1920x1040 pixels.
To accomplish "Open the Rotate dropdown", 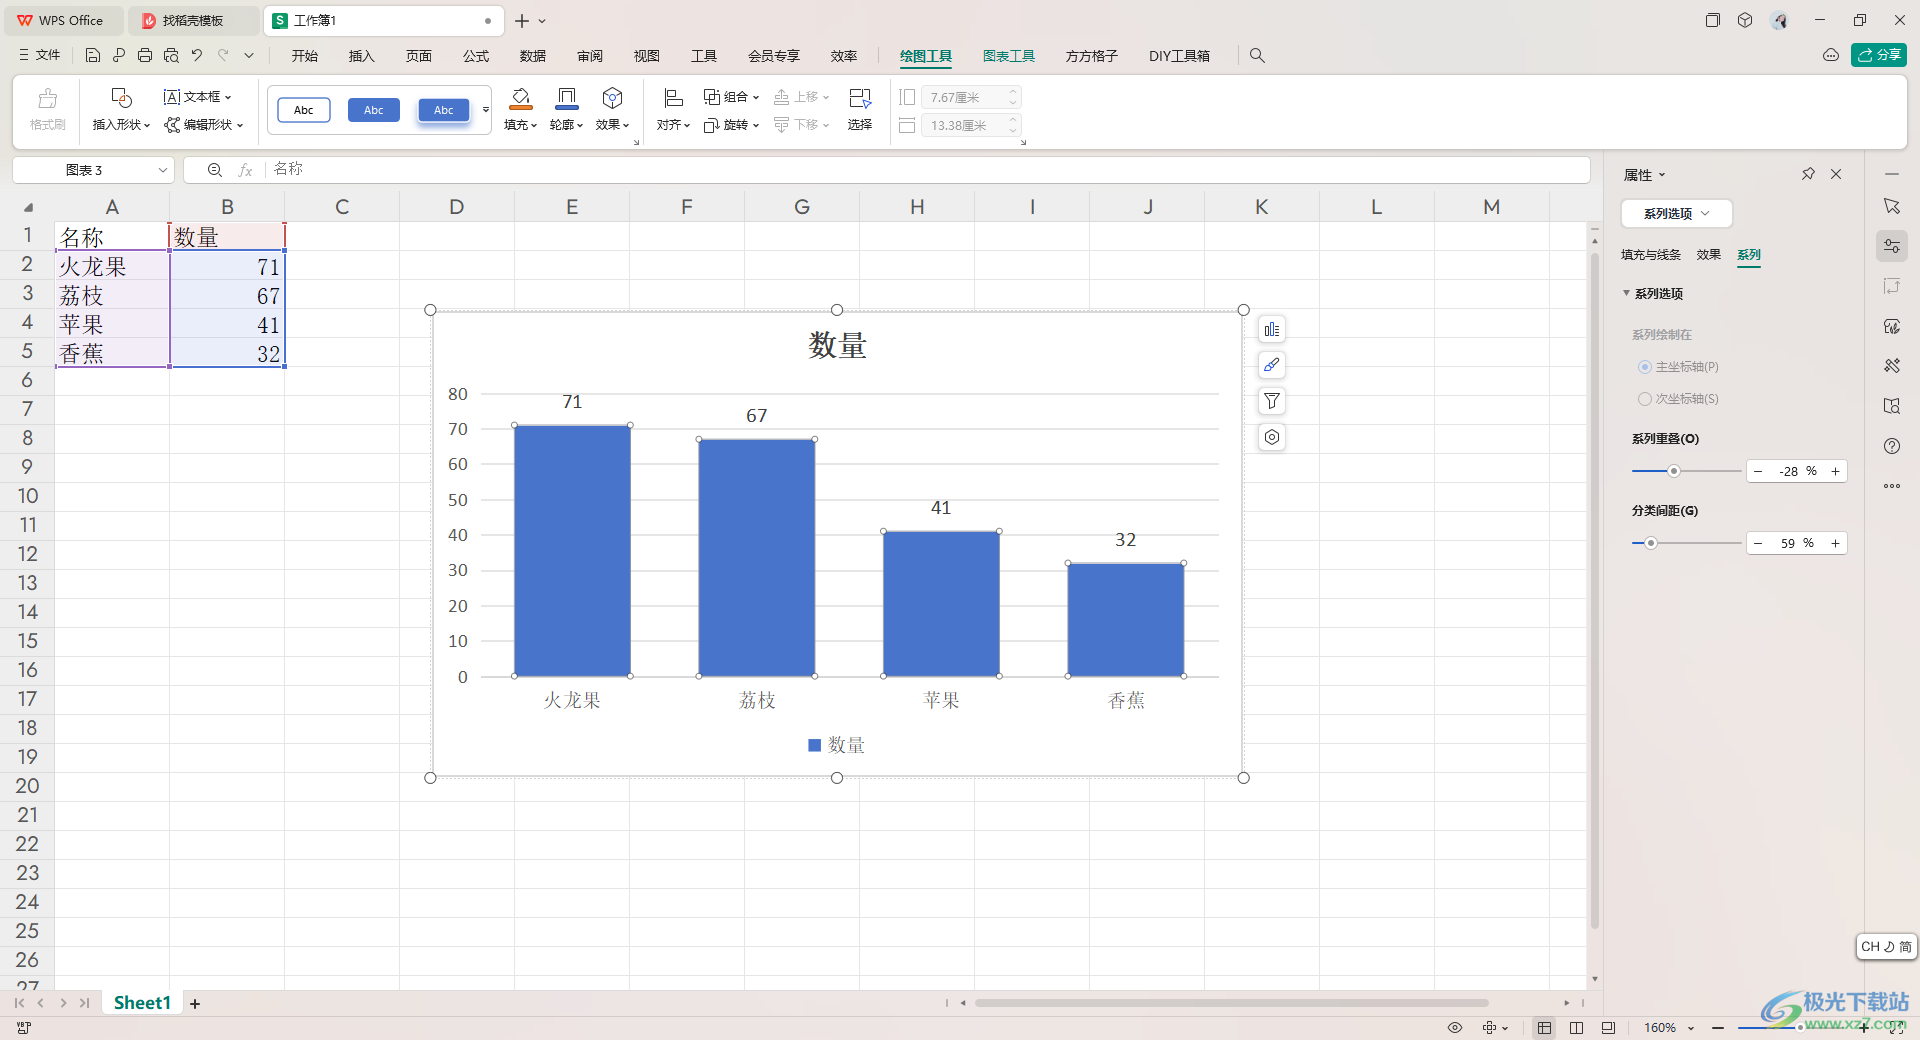I will [732, 125].
